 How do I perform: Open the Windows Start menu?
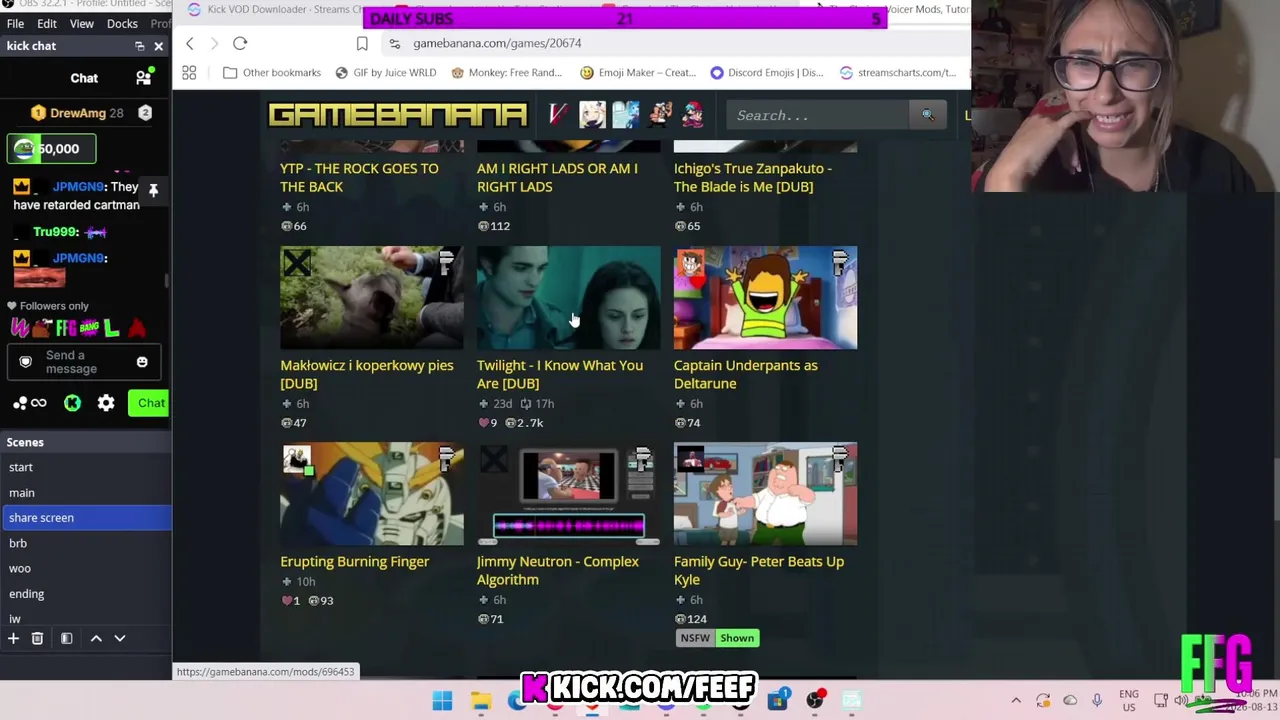click(442, 701)
